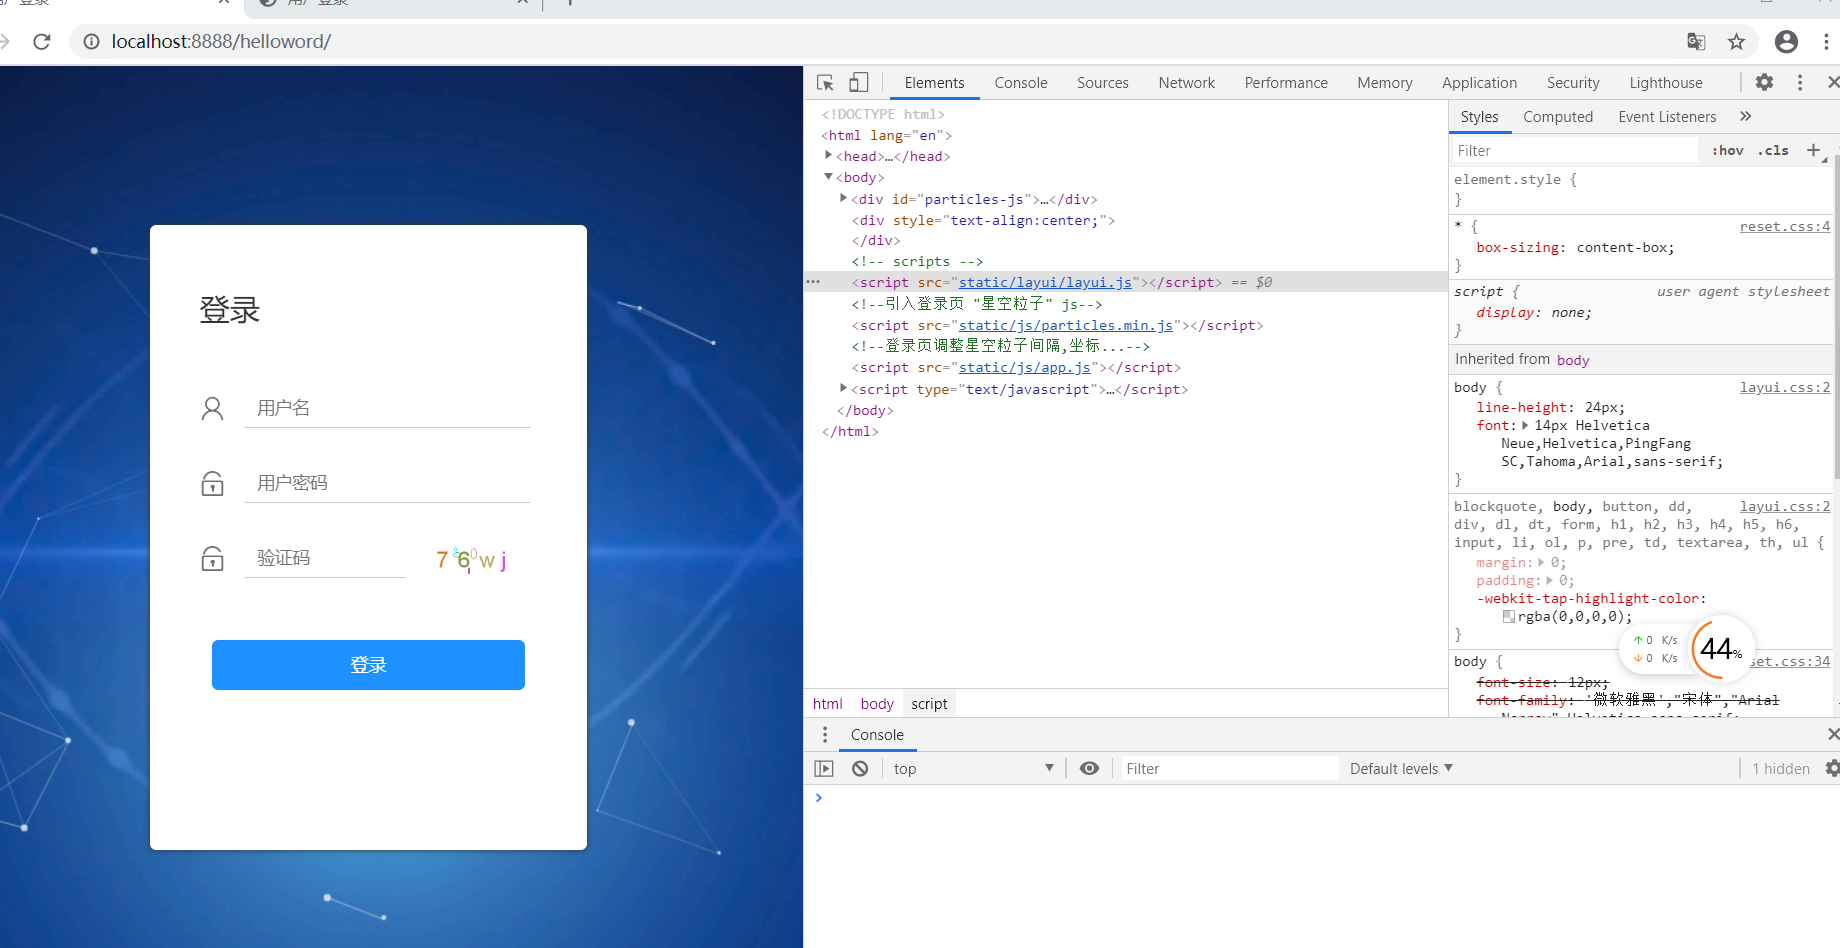Expand the padding shorthand property
This screenshot has height=948, width=1840.
point(1549,580)
